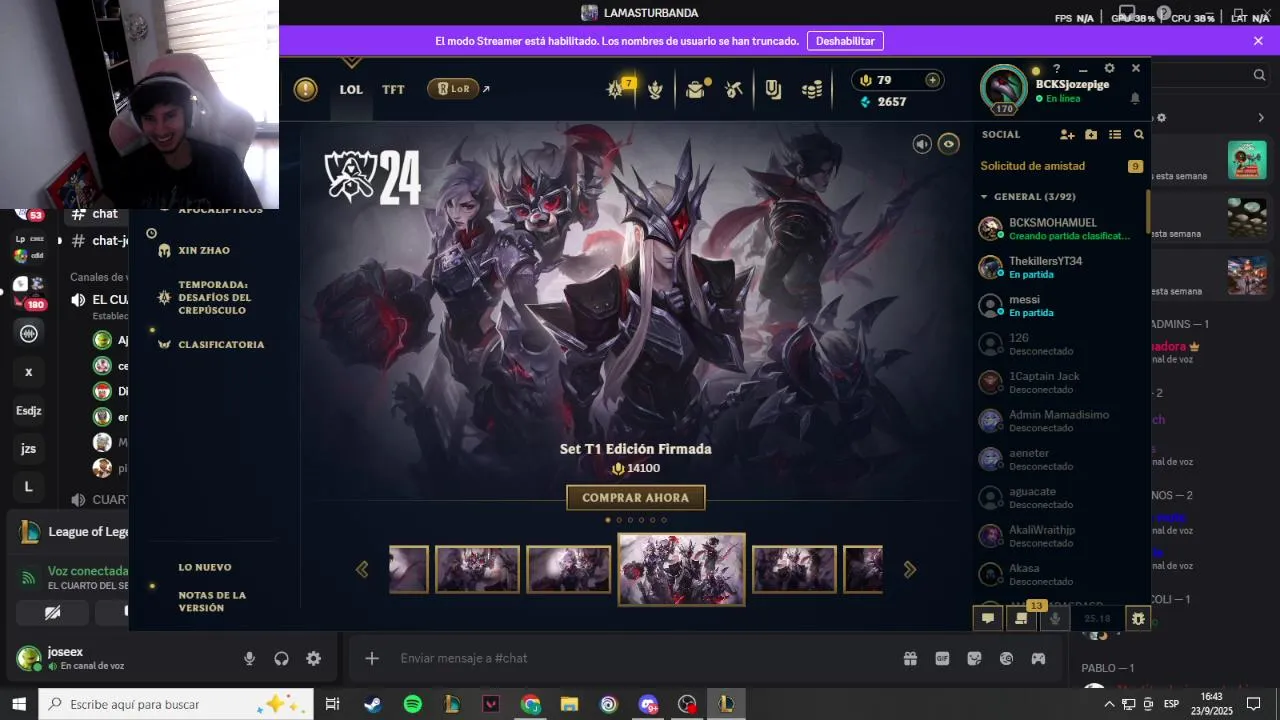
Task: Open the crafting hammer icon
Action: pyautogui.click(x=734, y=89)
